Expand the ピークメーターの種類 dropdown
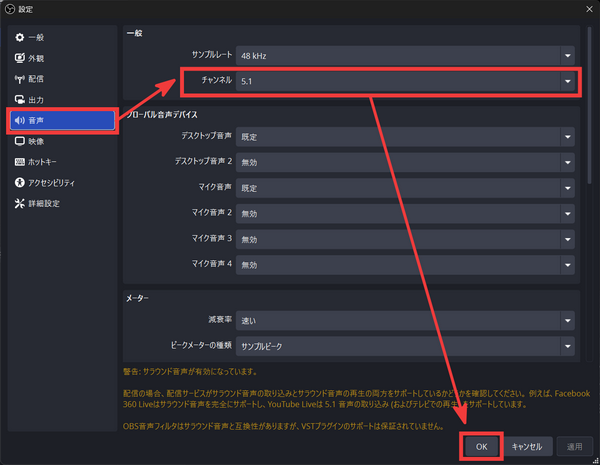600x465 pixels. [x=405, y=346]
